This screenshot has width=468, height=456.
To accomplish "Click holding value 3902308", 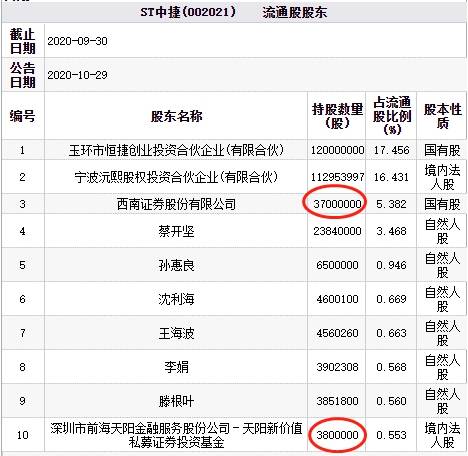I will pyautogui.click(x=337, y=367).
